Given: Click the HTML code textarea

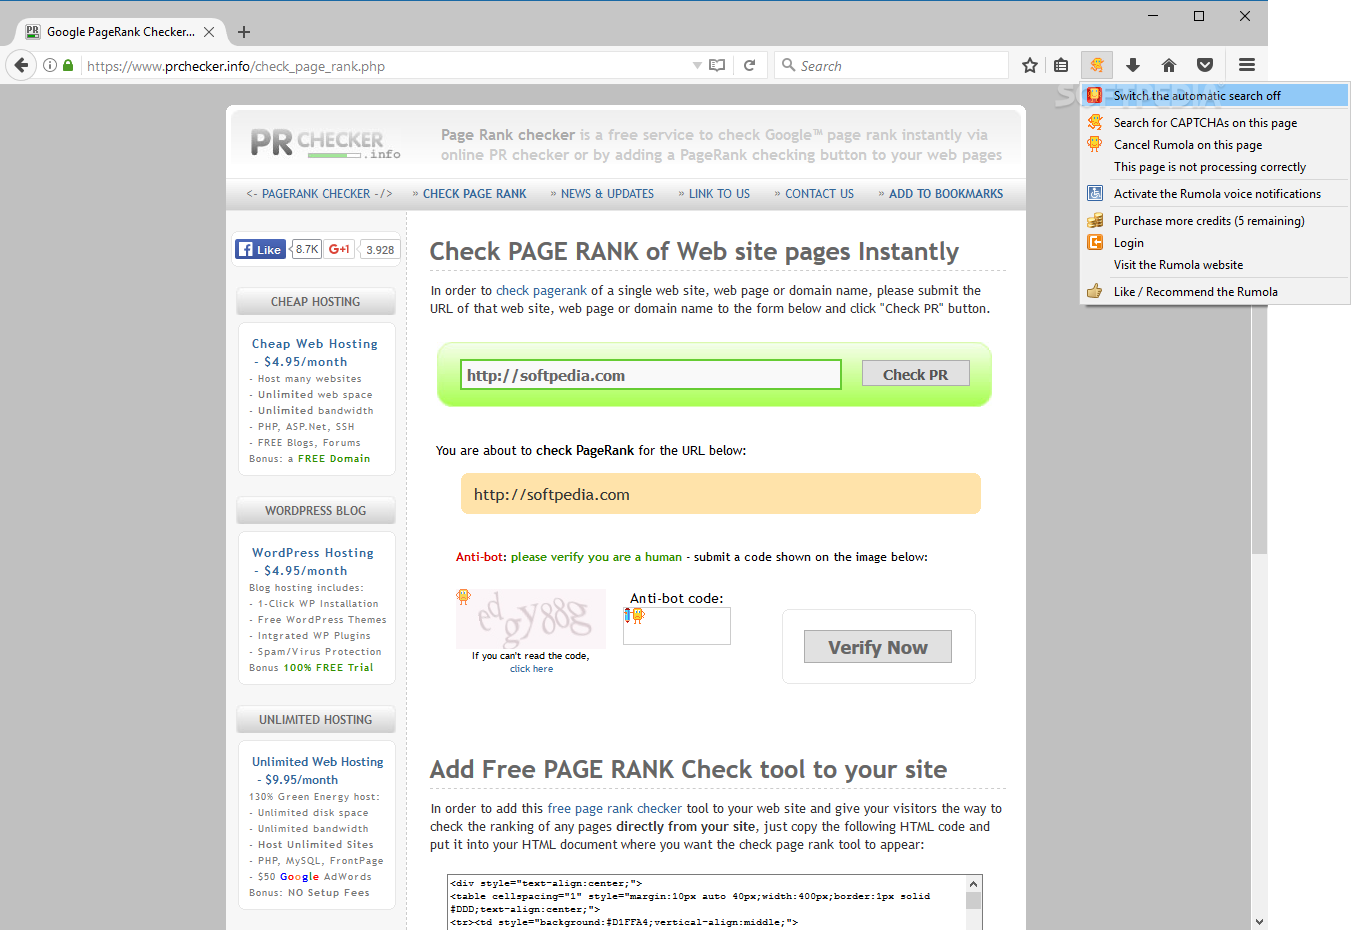Looking at the screenshot, I should [x=706, y=902].
